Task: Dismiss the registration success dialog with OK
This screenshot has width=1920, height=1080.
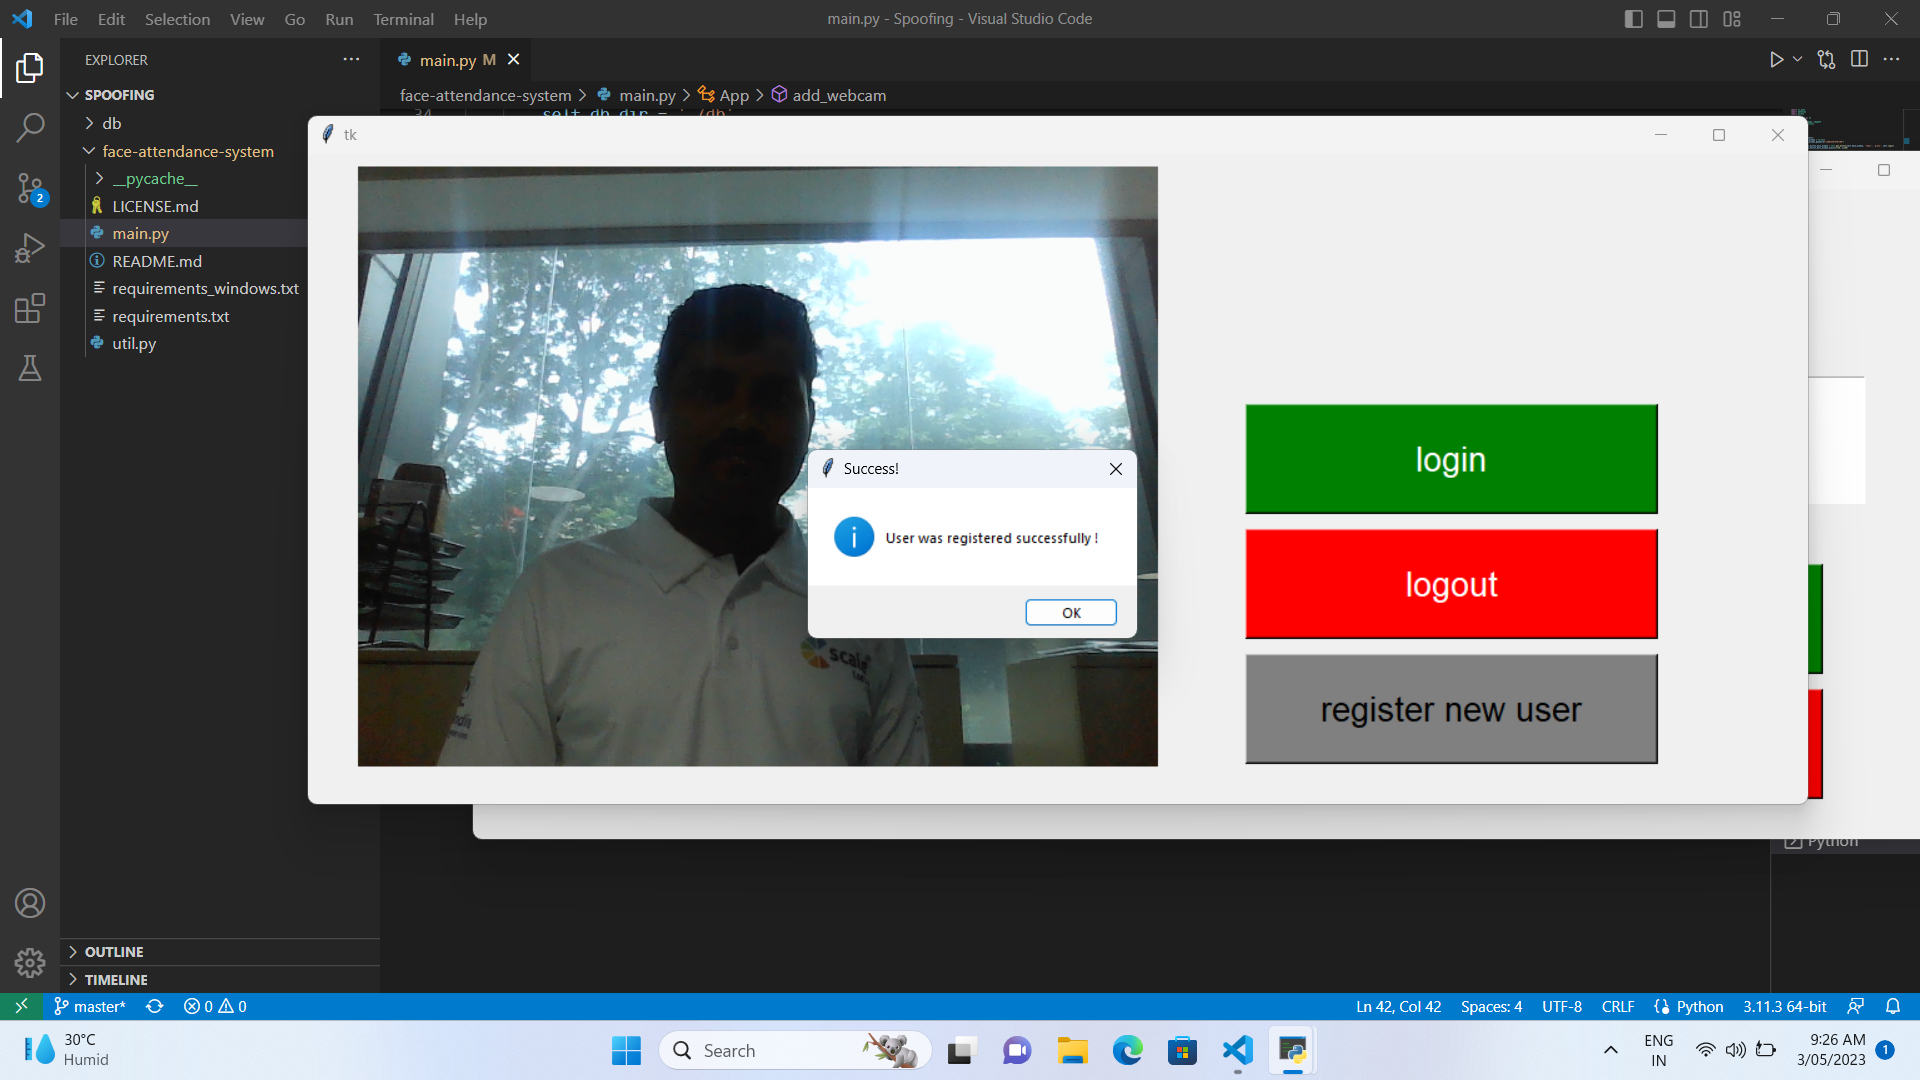Action: (x=1070, y=612)
